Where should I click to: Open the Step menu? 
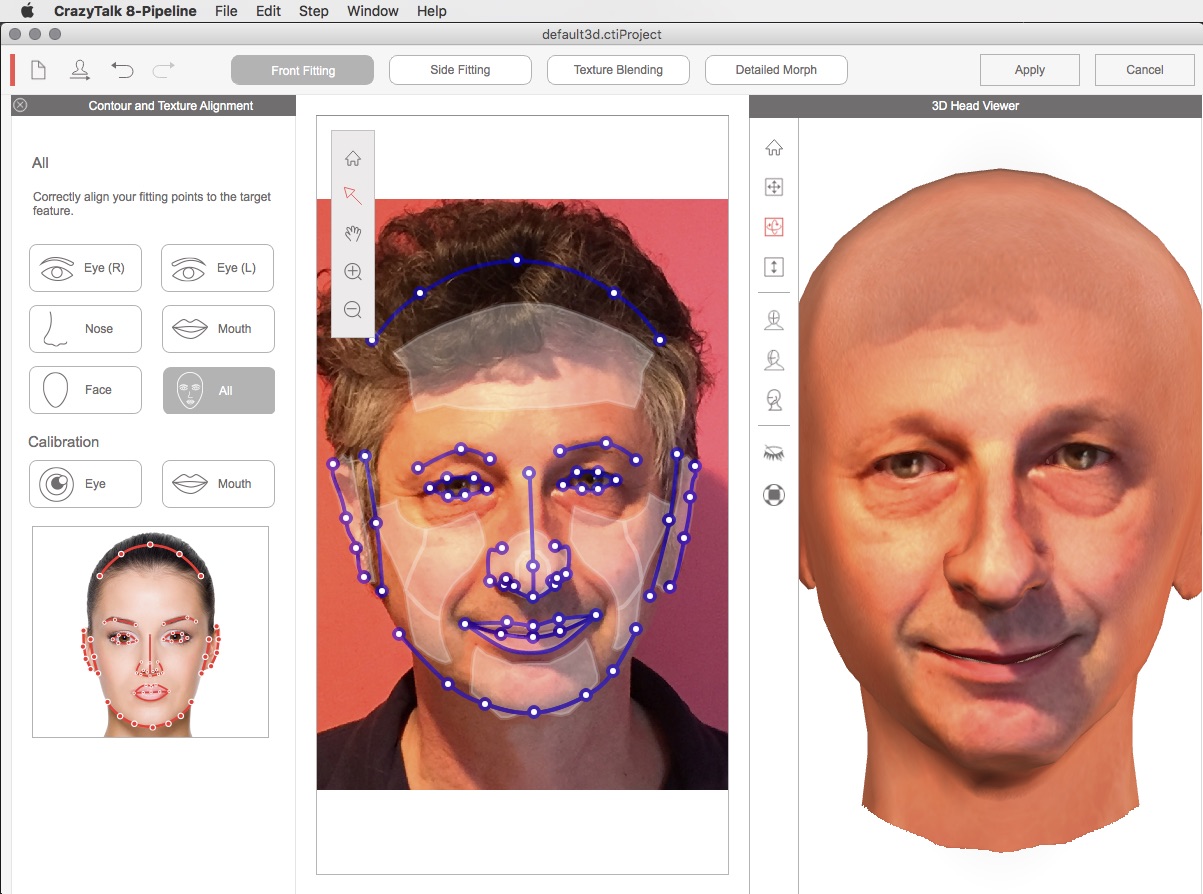314,11
